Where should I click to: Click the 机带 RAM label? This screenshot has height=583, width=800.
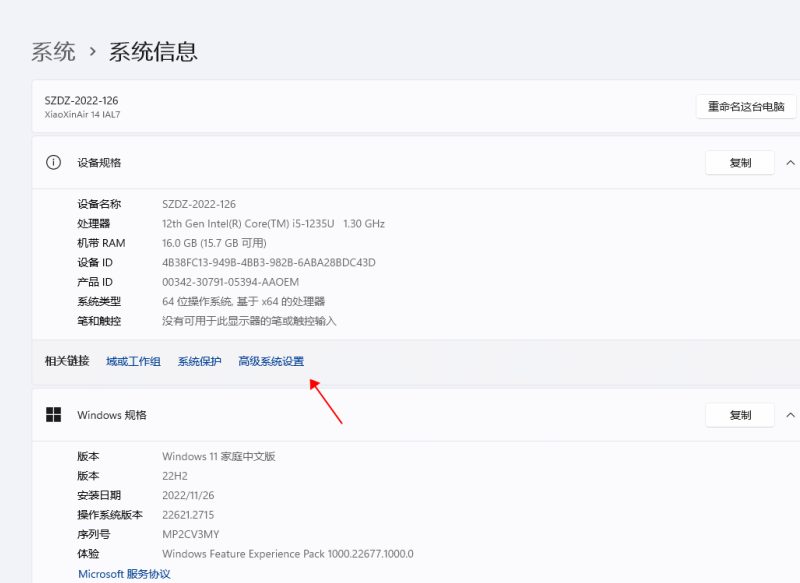point(101,243)
